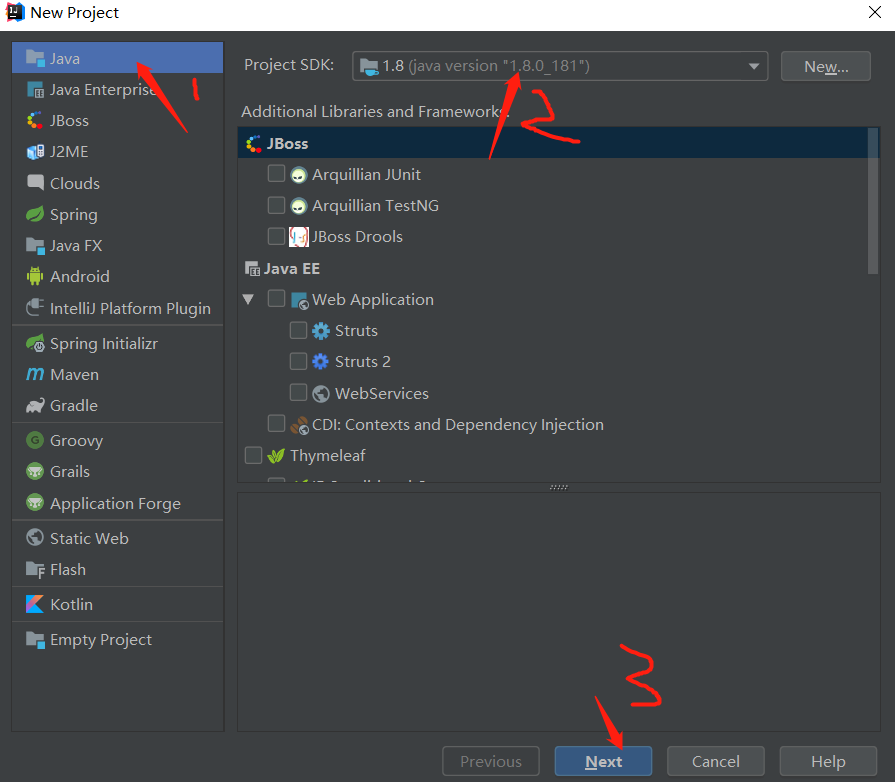Viewport: 895px width, 782px height.
Task: Click the Grails icon
Action: [35, 471]
